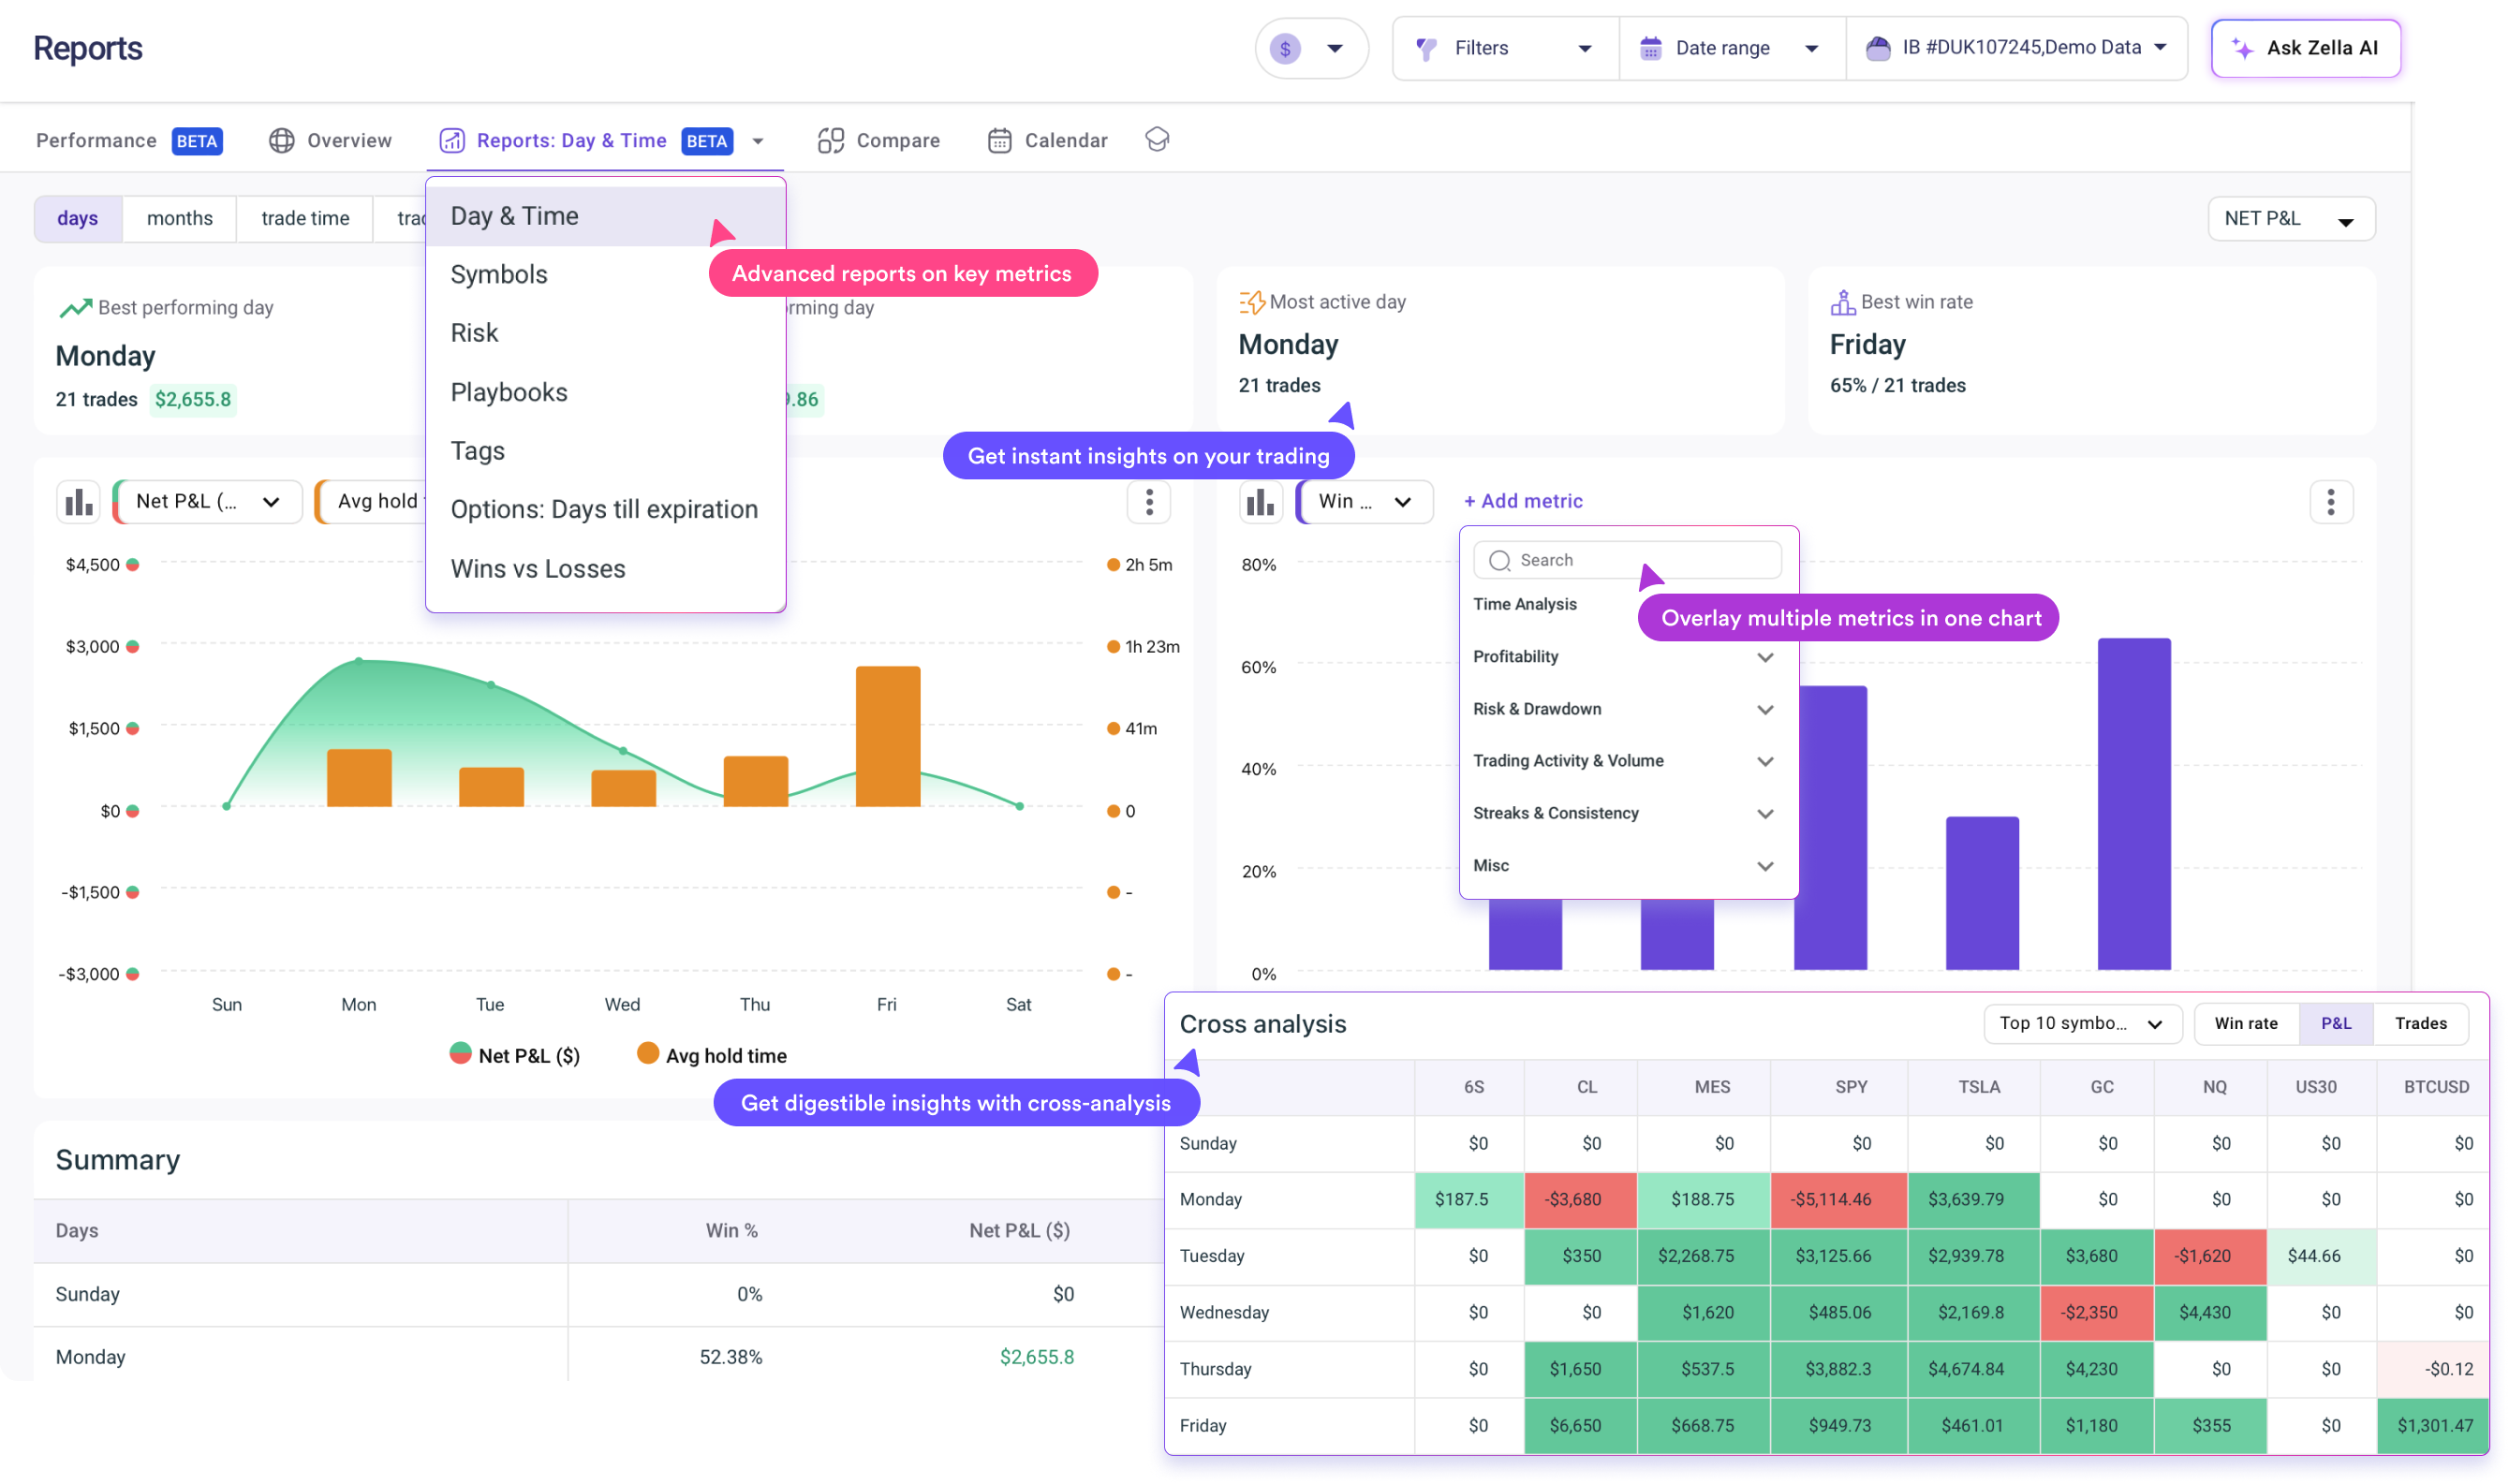The image size is (2509, 1484).
Task: Click the + Add metric link
Action: point(1522,501)
